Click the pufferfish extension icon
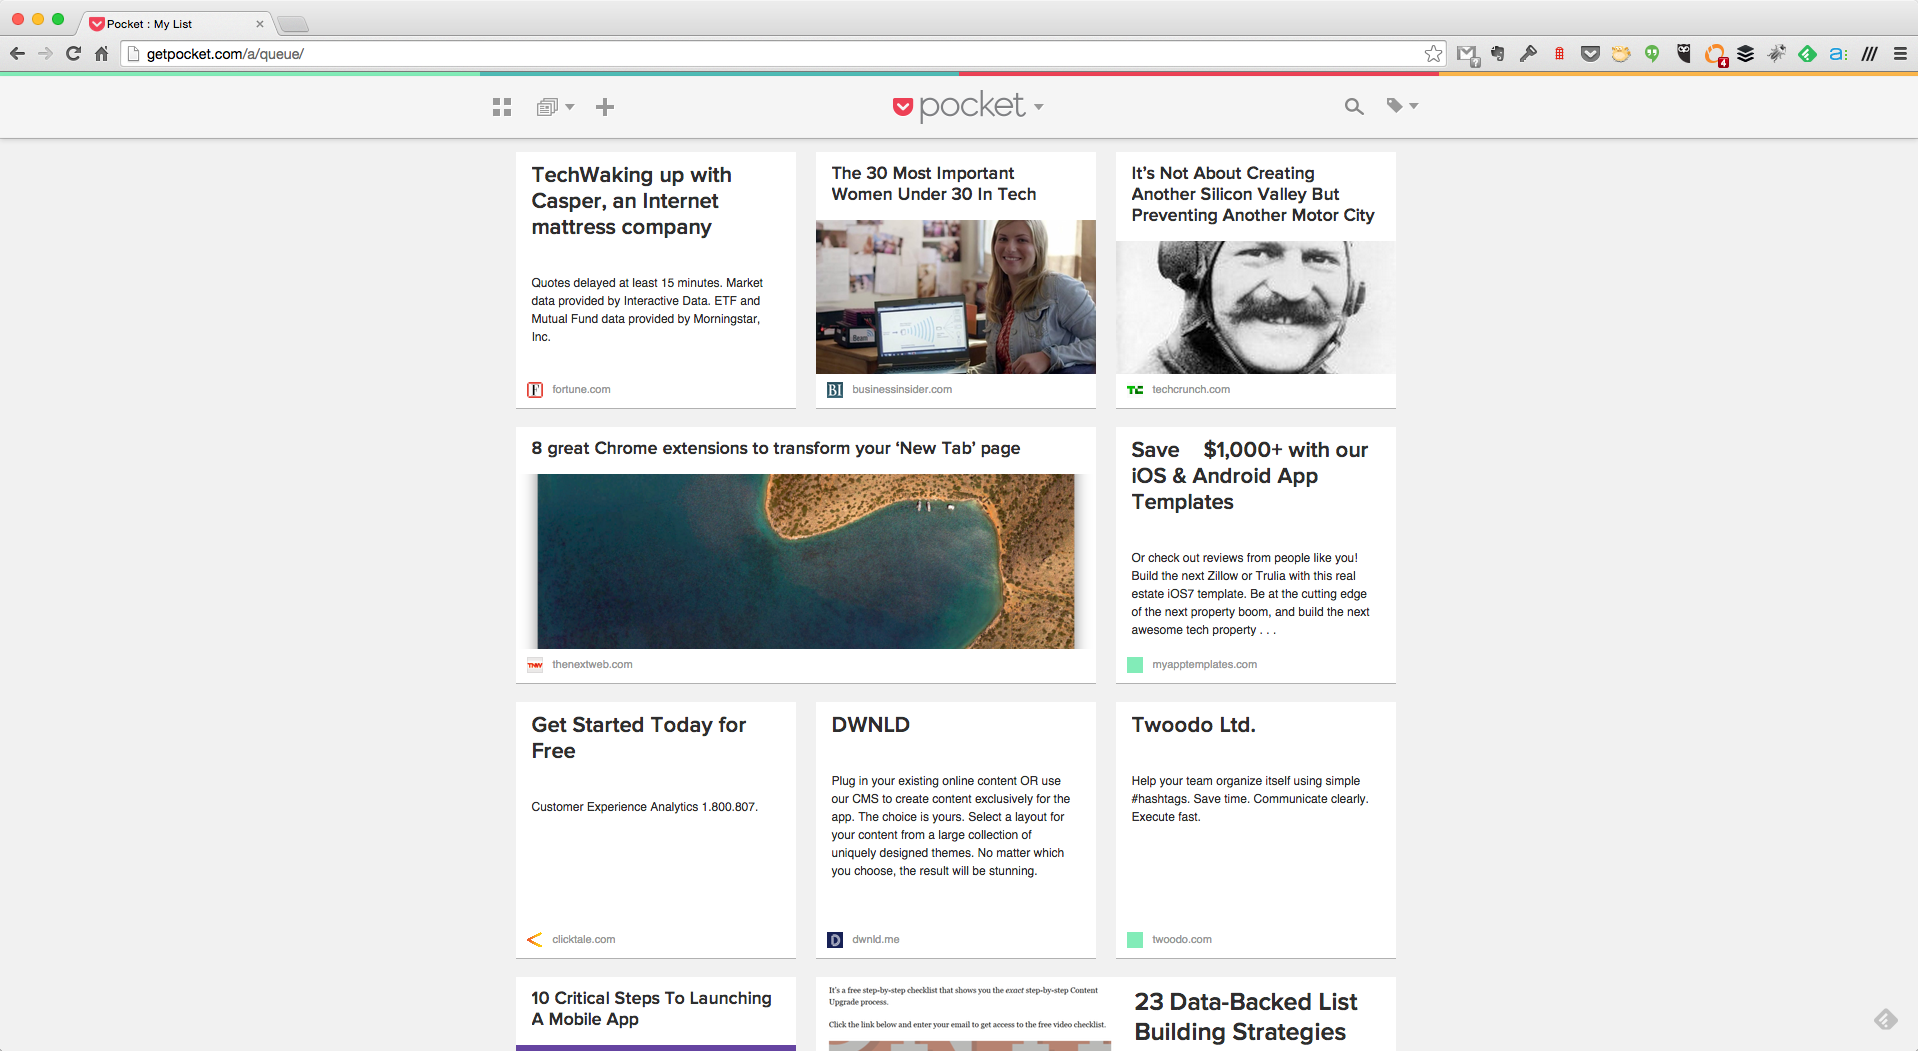Viewport: 1918px width, 1051px height. click(1621, 54)
